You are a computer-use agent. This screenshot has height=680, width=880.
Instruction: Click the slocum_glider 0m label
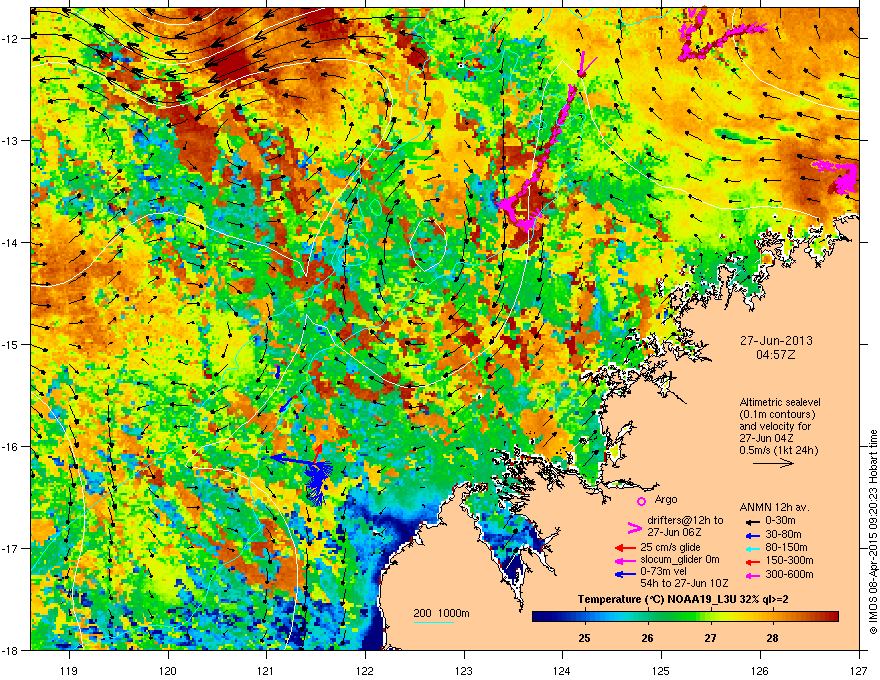(680, 559)
